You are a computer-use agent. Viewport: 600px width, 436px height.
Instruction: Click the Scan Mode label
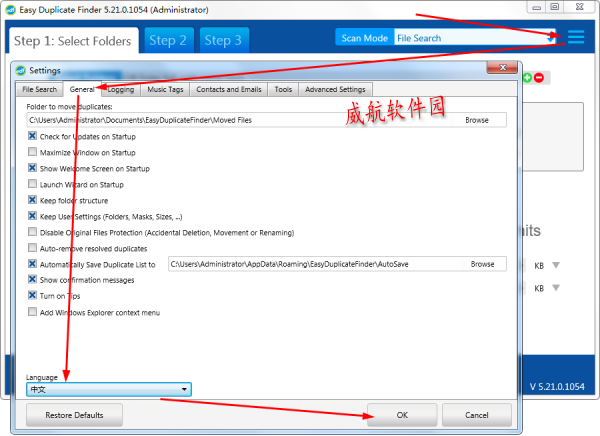365,38
